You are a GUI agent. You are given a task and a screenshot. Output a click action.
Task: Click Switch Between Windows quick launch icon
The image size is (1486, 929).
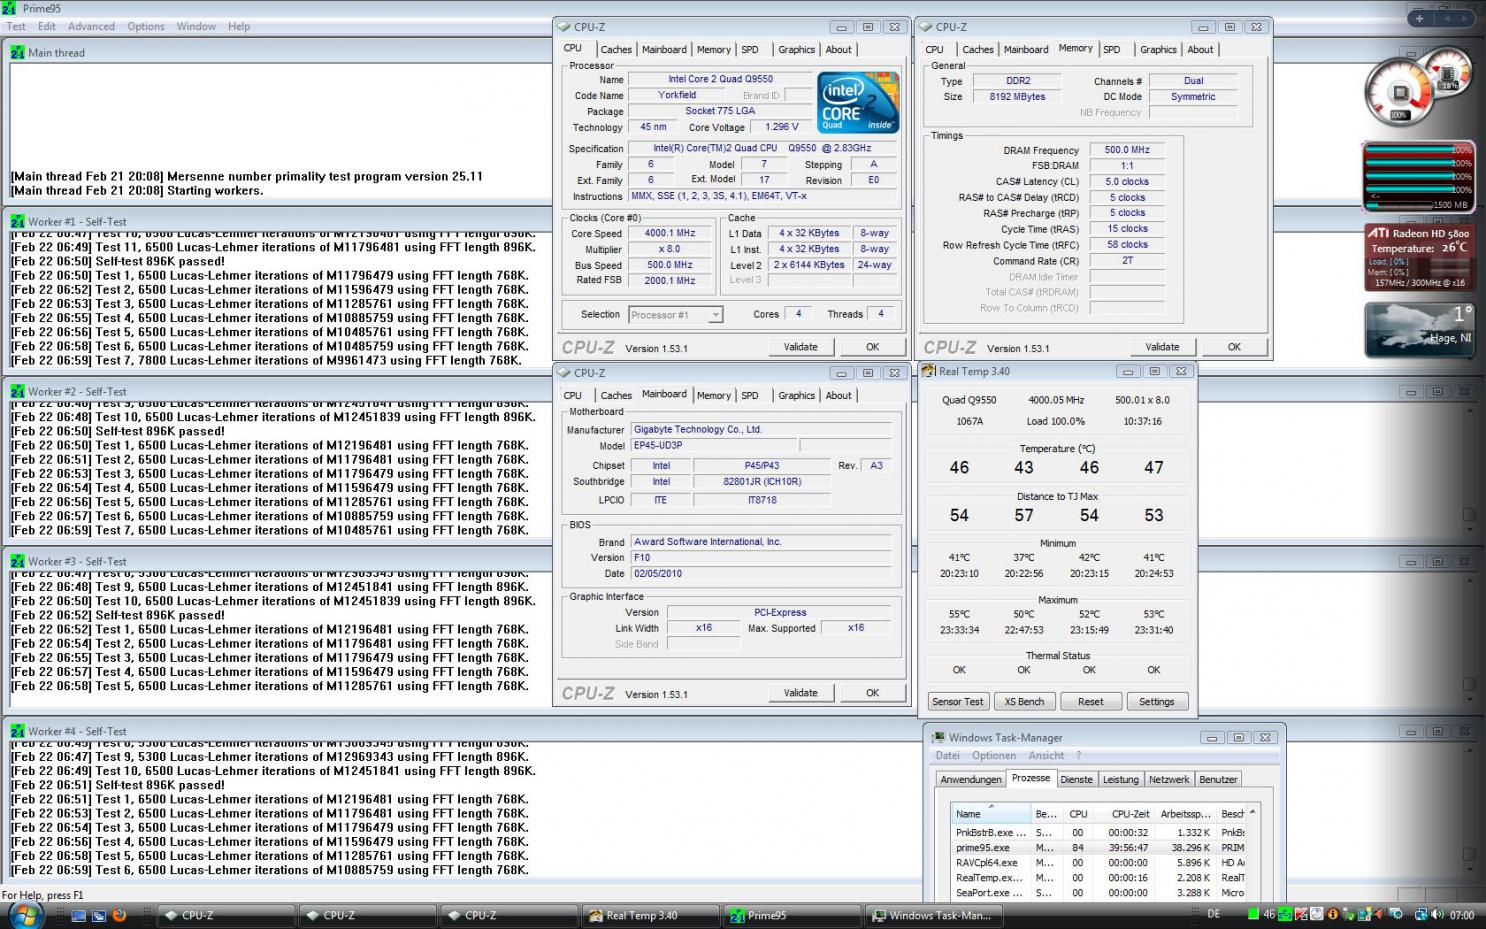[99, 915]
